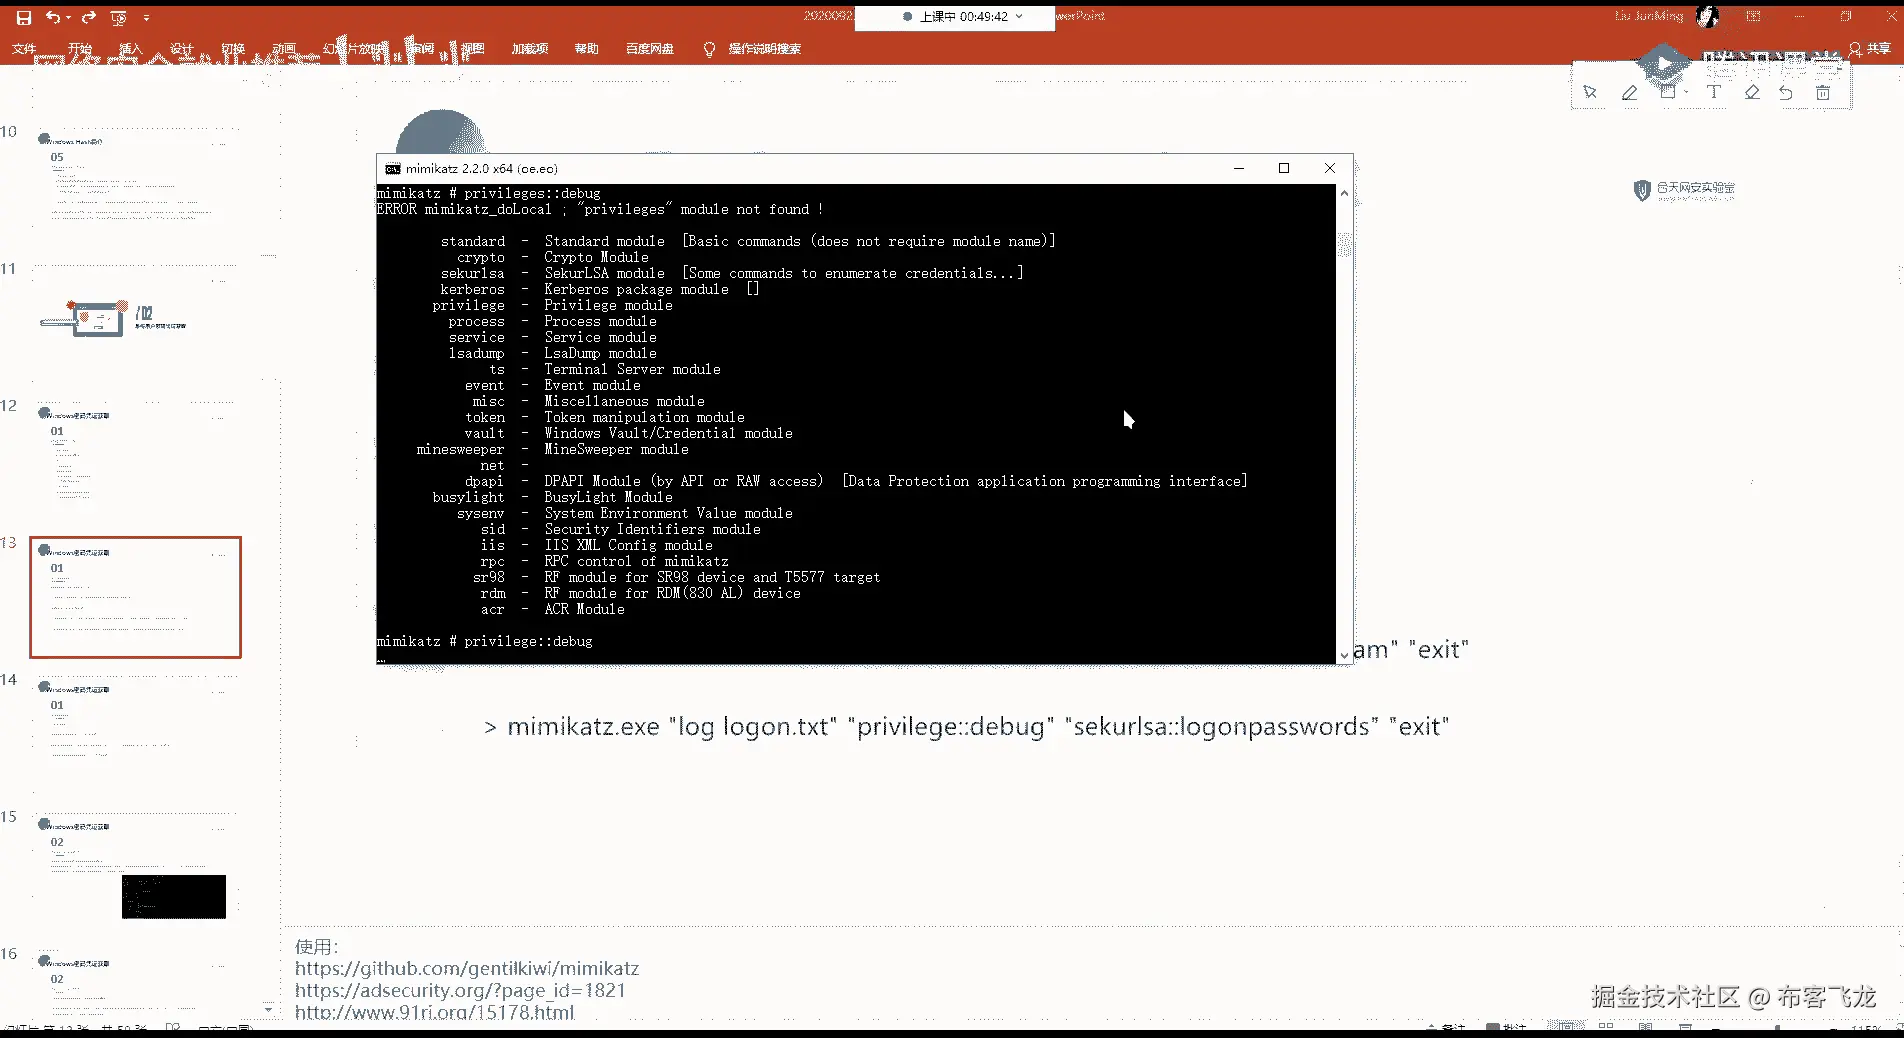
Task: Restore down the PowerPoint window
Action: click(x=1846, y=16)
